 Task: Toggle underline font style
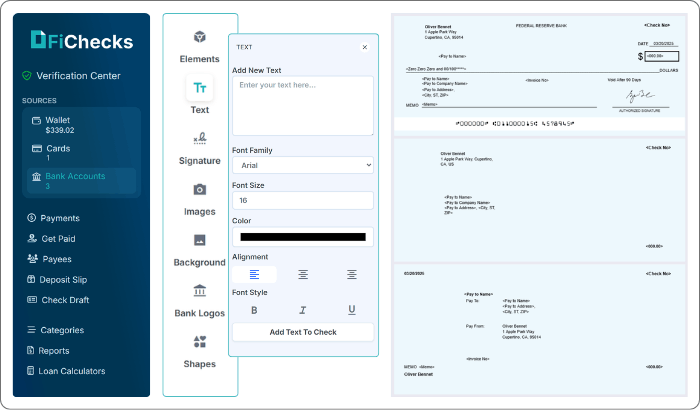click(352, 310)
